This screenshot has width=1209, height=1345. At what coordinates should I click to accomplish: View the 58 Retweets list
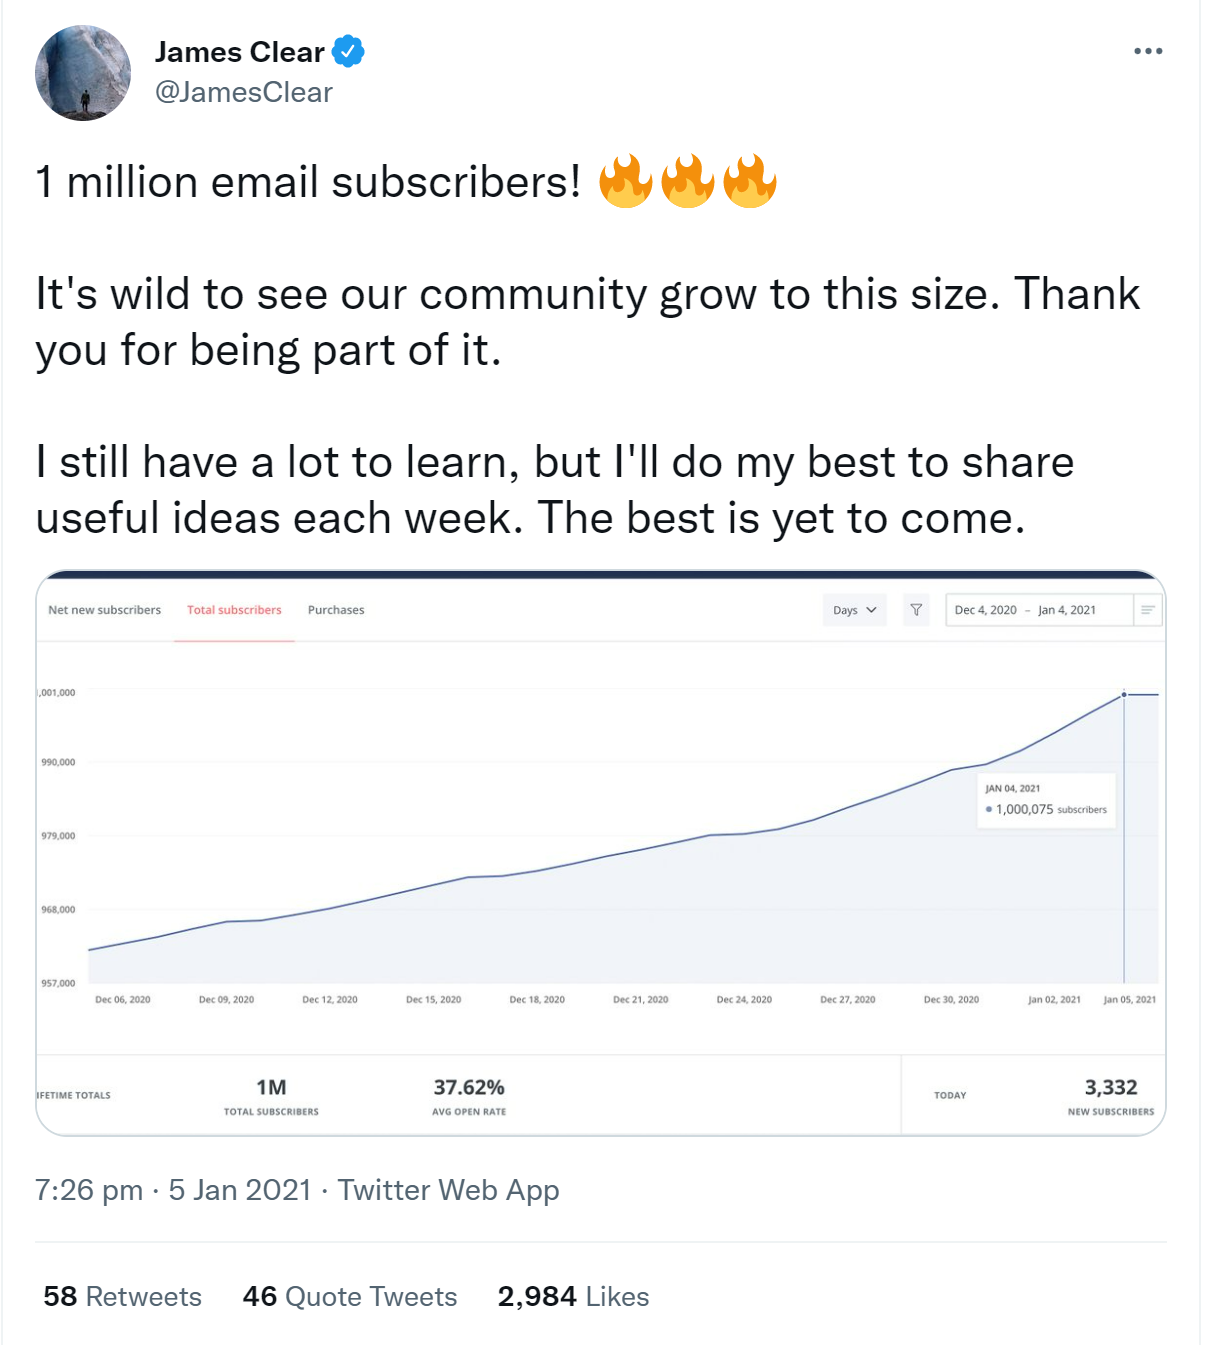(x=122, y=1296)
